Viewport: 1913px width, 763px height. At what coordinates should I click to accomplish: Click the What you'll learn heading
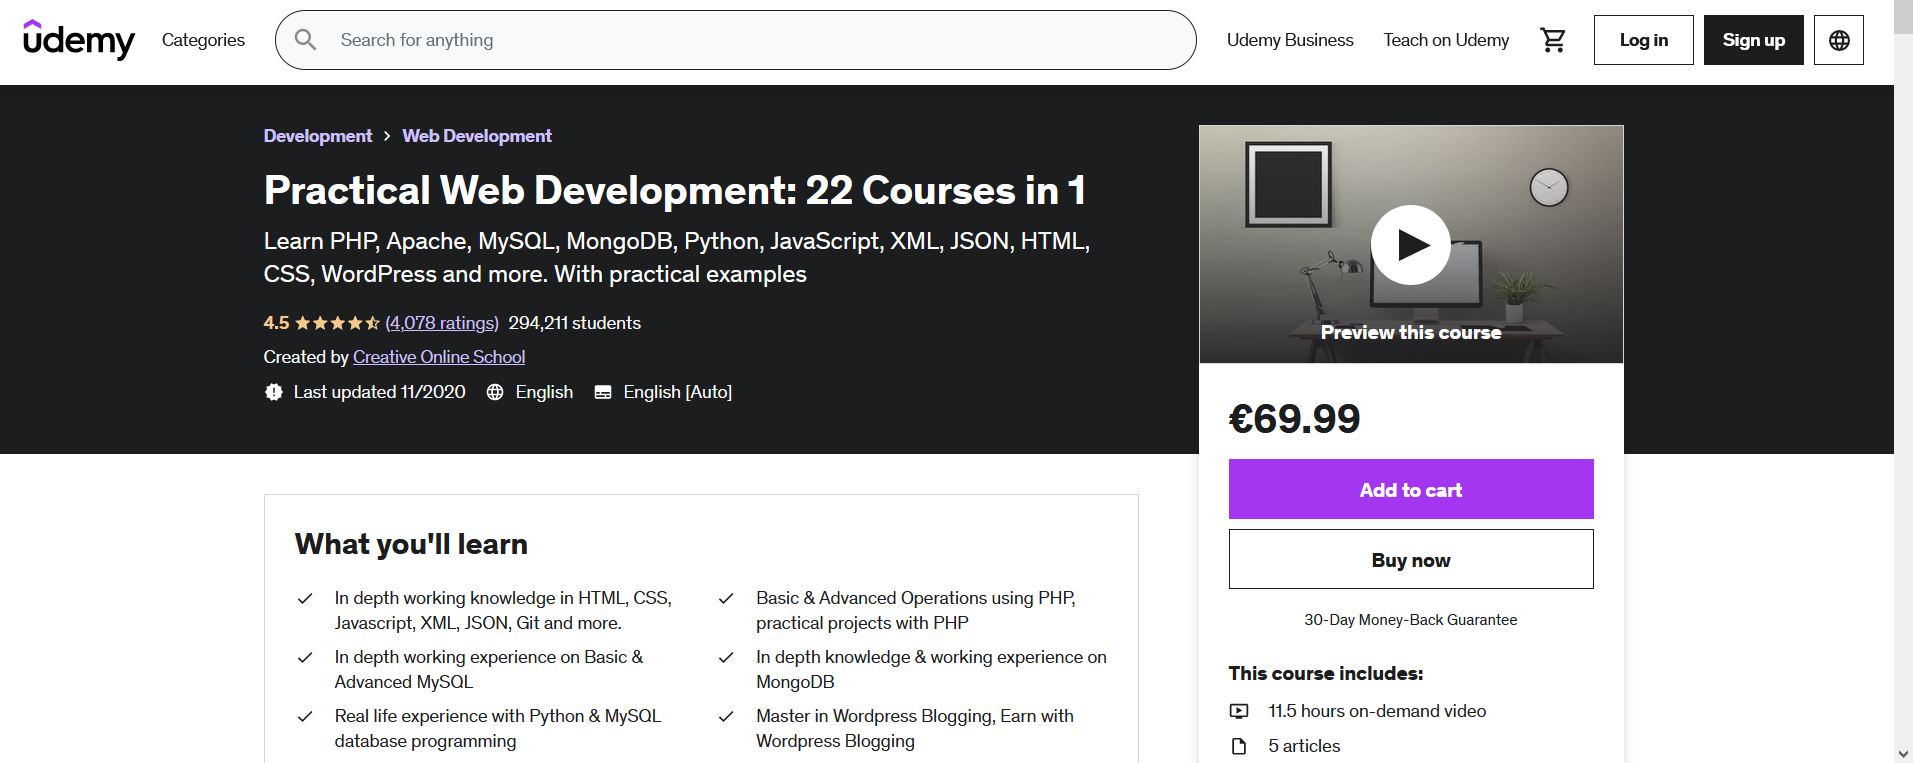(411, 544)
